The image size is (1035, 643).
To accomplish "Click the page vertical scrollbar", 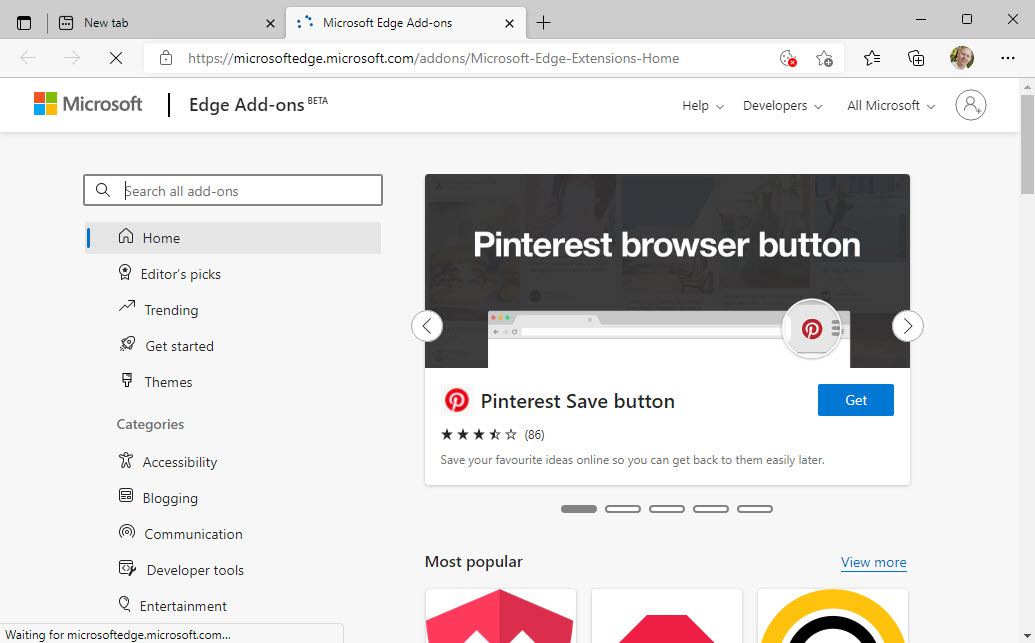I will 1027,144.
